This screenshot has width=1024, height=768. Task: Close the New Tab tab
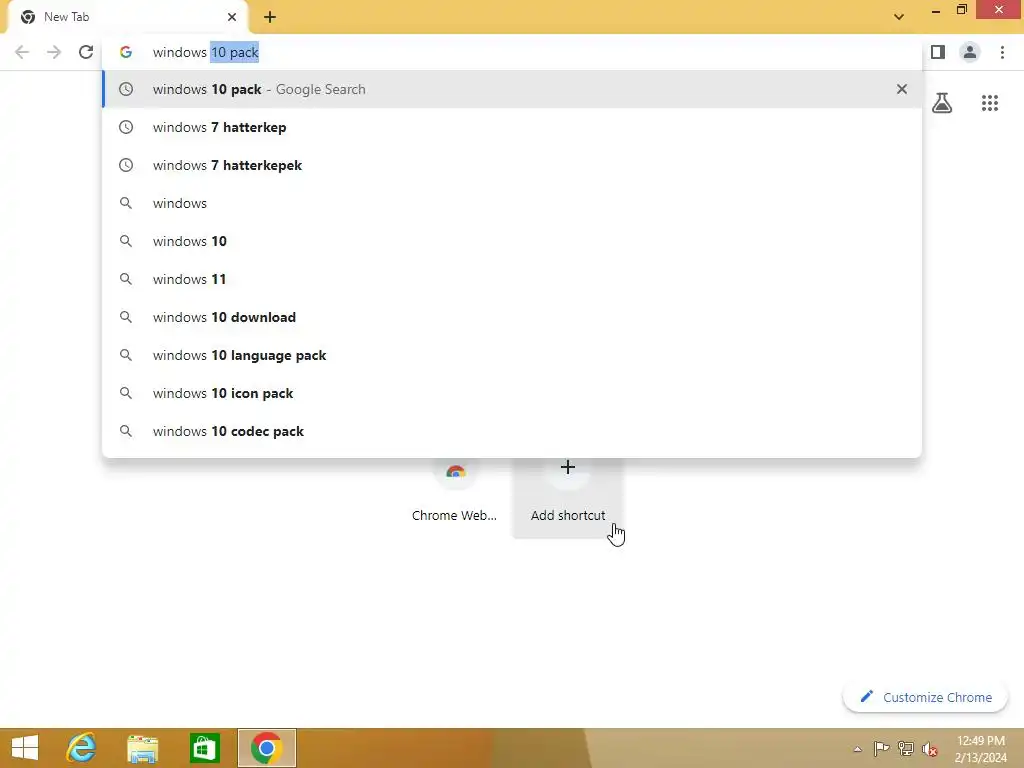point(232,17)
